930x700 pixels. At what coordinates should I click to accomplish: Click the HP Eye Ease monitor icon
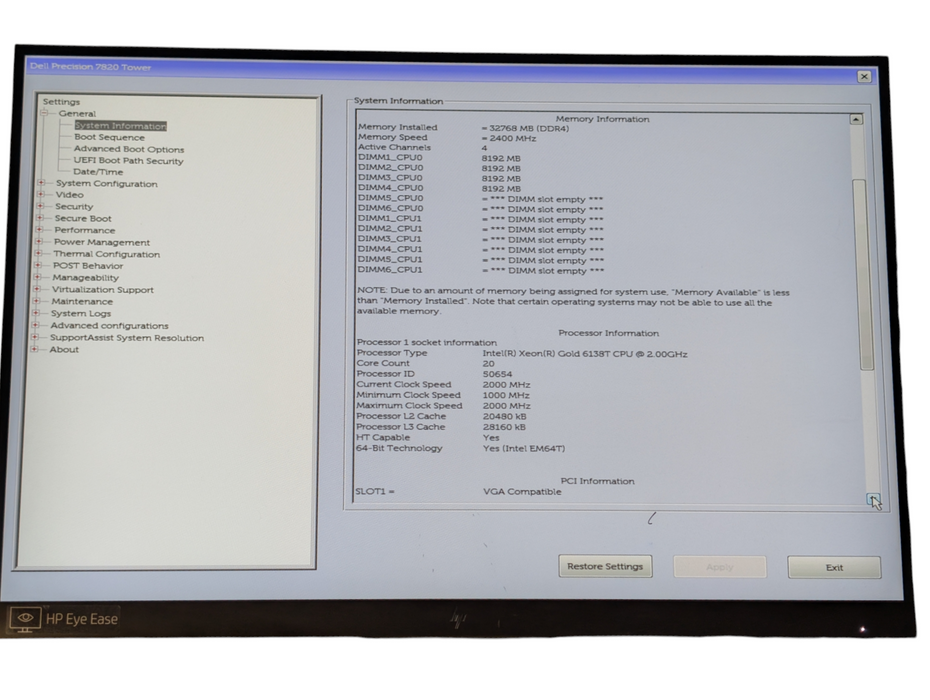click(x=25, y=619)
